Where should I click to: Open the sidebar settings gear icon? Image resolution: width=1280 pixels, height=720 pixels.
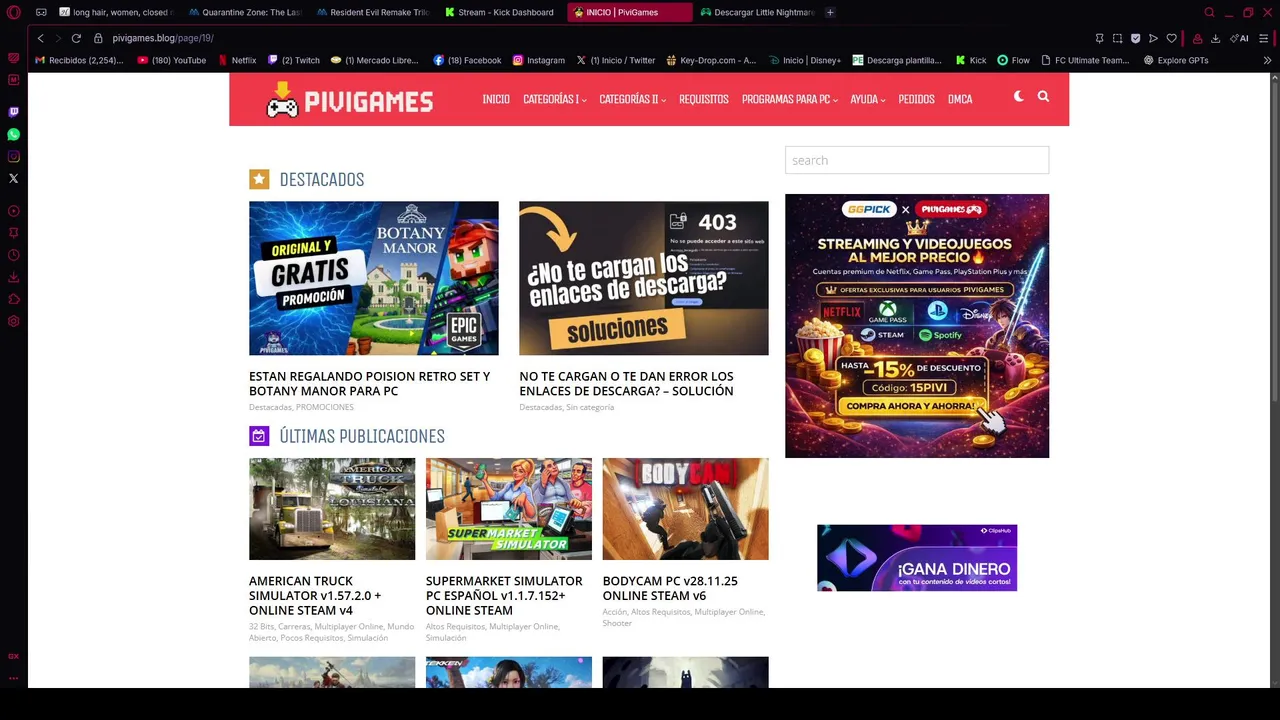coord(14,321)
